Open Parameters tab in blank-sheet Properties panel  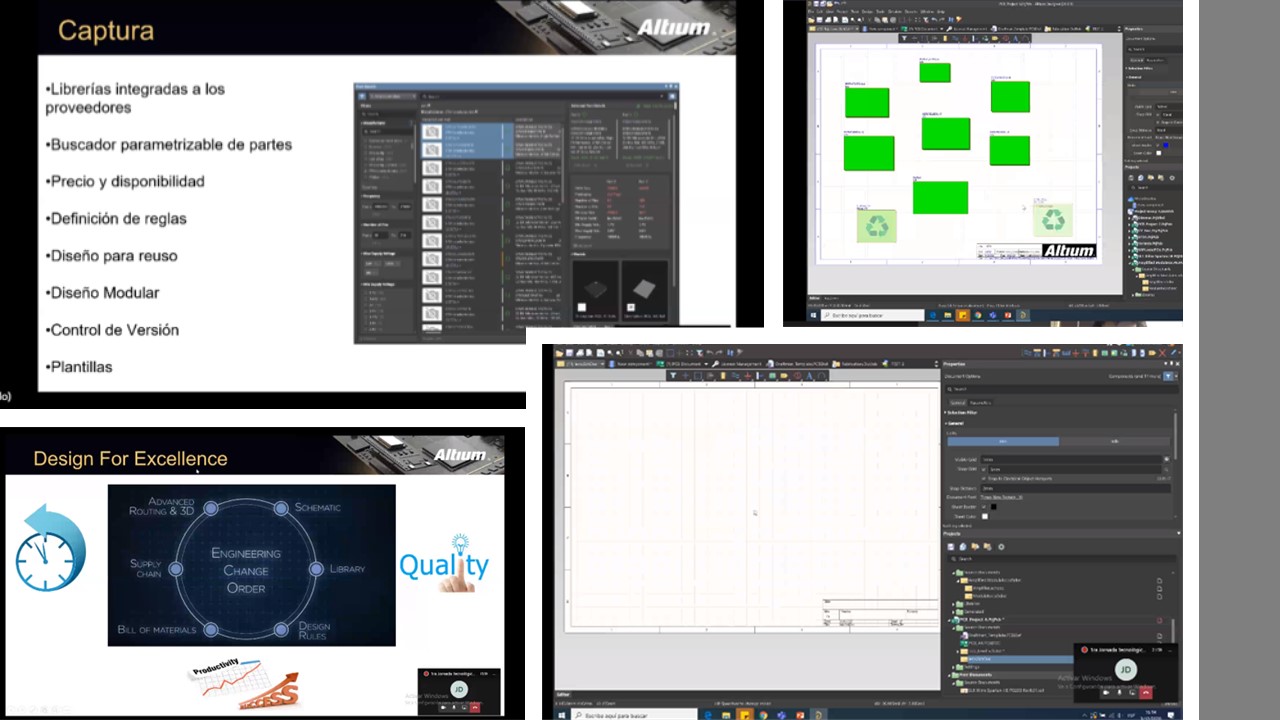(980, 403)
